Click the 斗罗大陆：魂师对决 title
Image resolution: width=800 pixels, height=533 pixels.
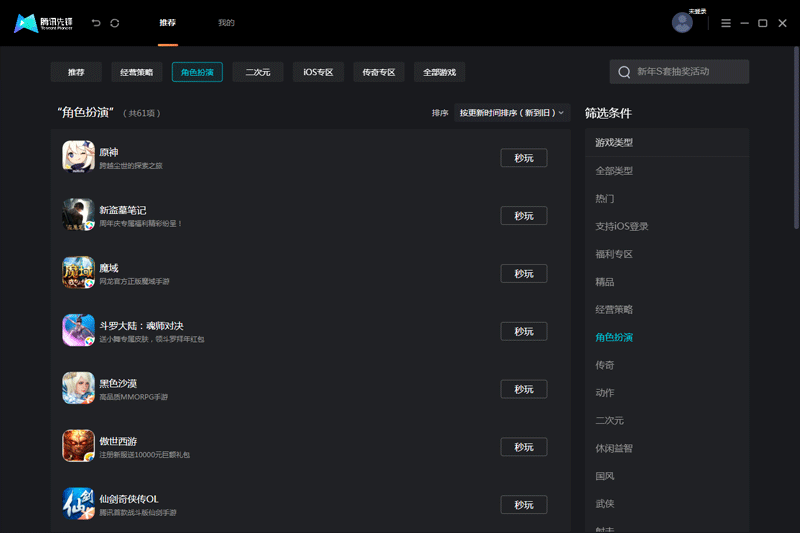pyautogui.click(x=141, y=325)
